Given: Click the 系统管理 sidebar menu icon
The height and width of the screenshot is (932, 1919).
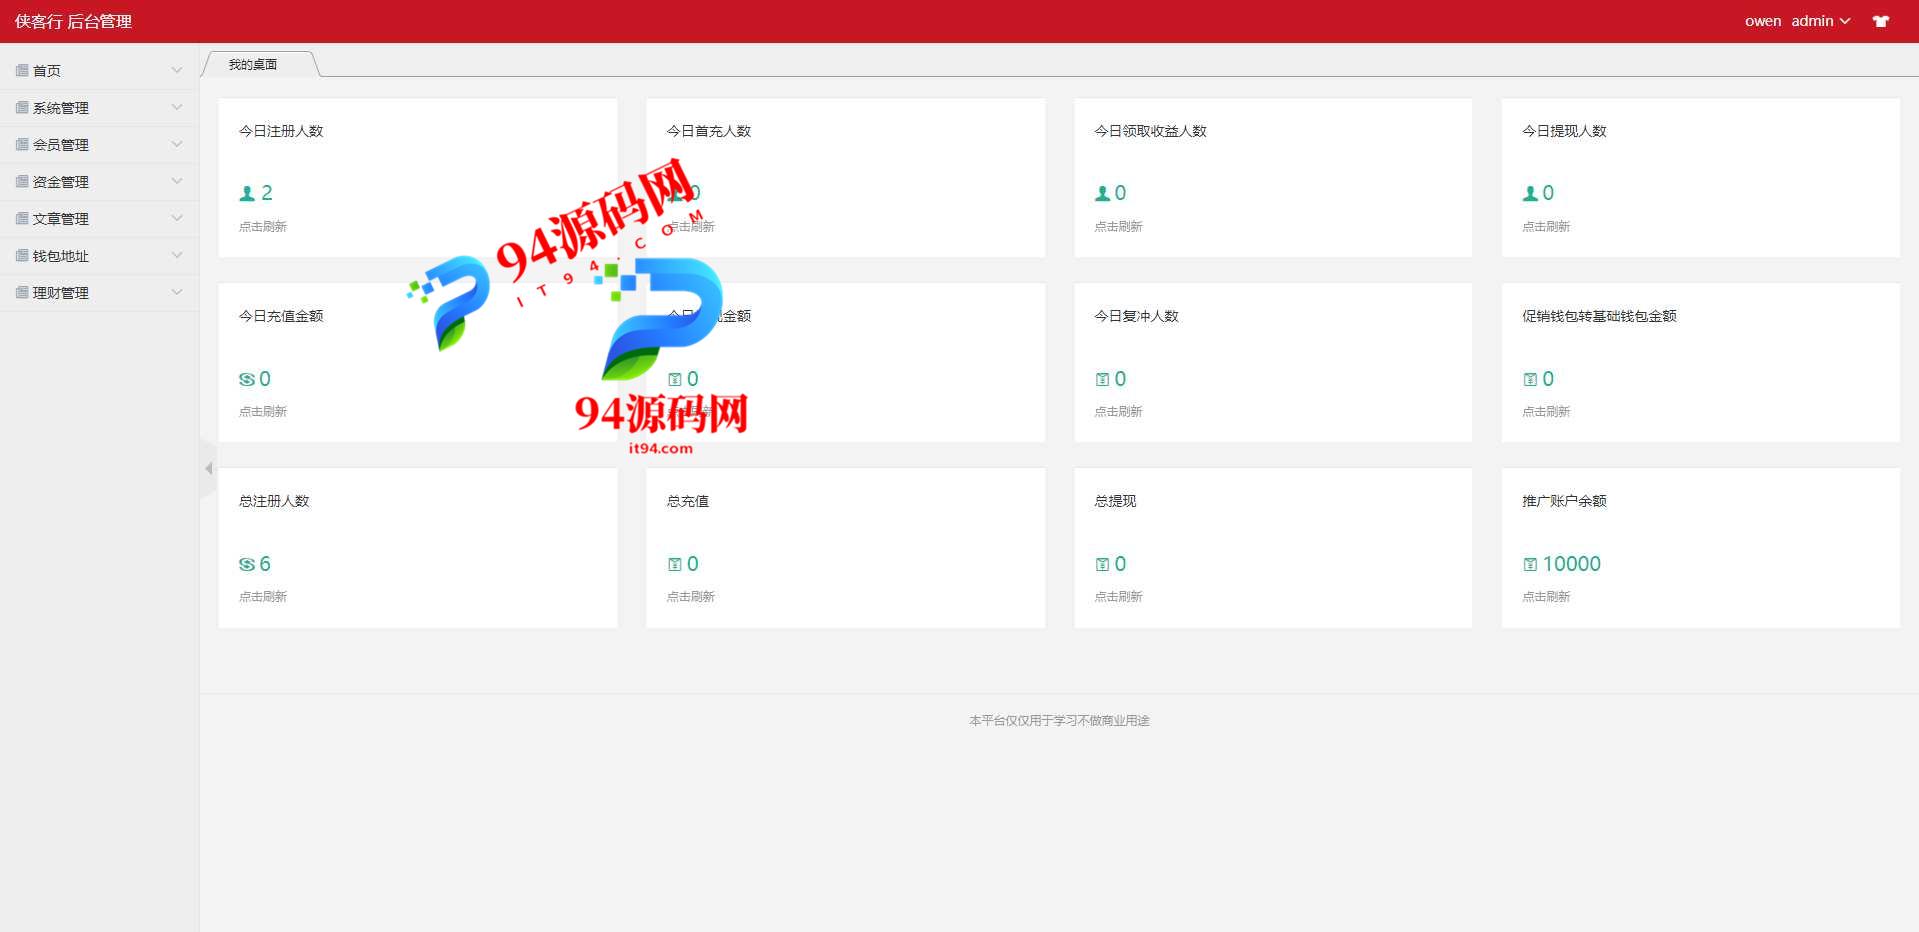Looking at the screenshot, I should pos(22,107).
